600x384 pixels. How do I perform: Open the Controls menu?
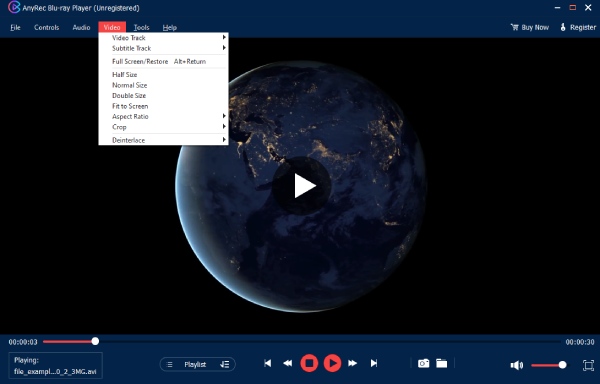click(46, 28)
